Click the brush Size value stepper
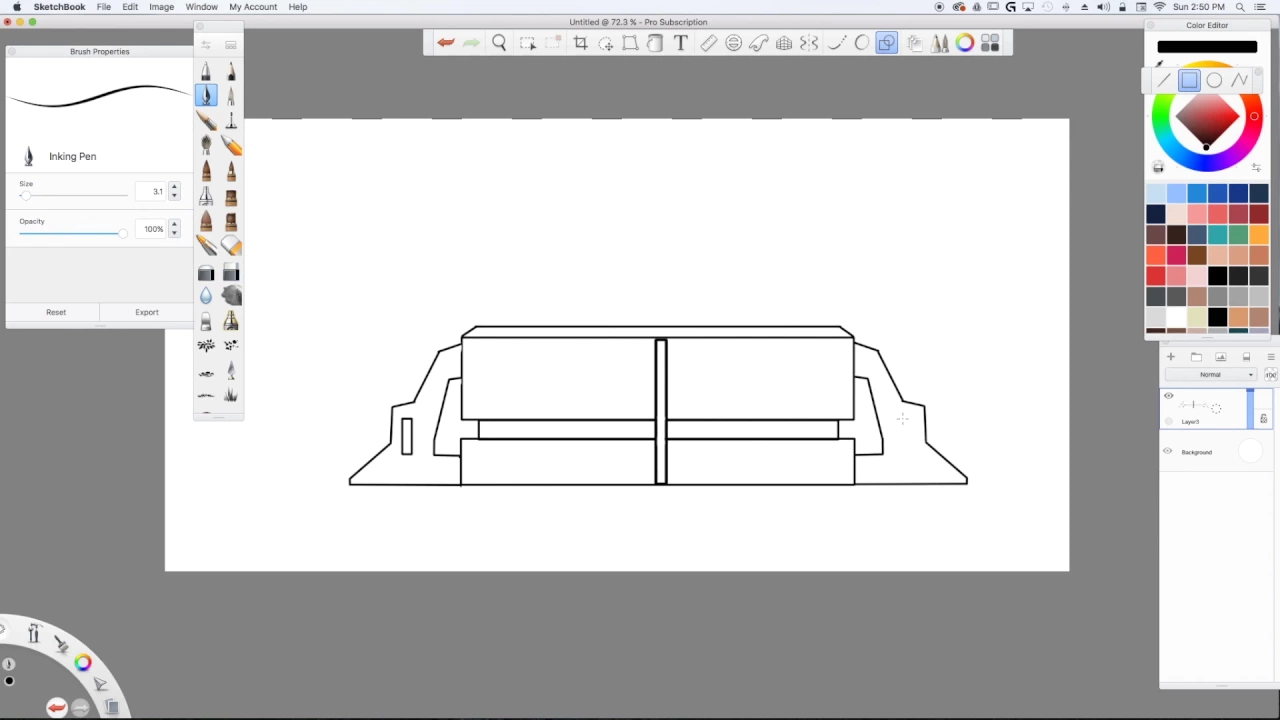Screen dimensions: 1280x720 [x=174, y=190]
